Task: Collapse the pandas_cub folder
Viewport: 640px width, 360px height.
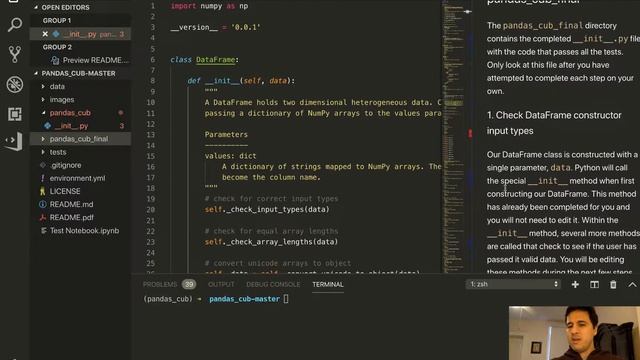Action: pyautogui.click(x=43, y=113)
